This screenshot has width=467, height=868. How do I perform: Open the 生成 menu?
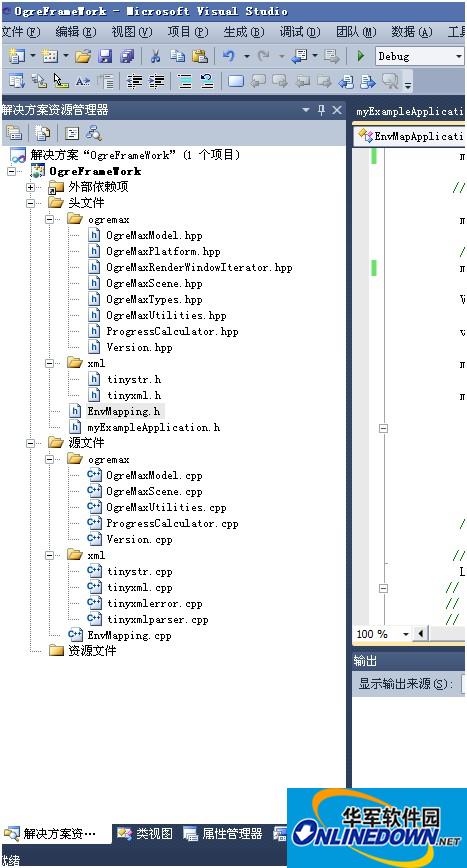[x=244, y=32]
